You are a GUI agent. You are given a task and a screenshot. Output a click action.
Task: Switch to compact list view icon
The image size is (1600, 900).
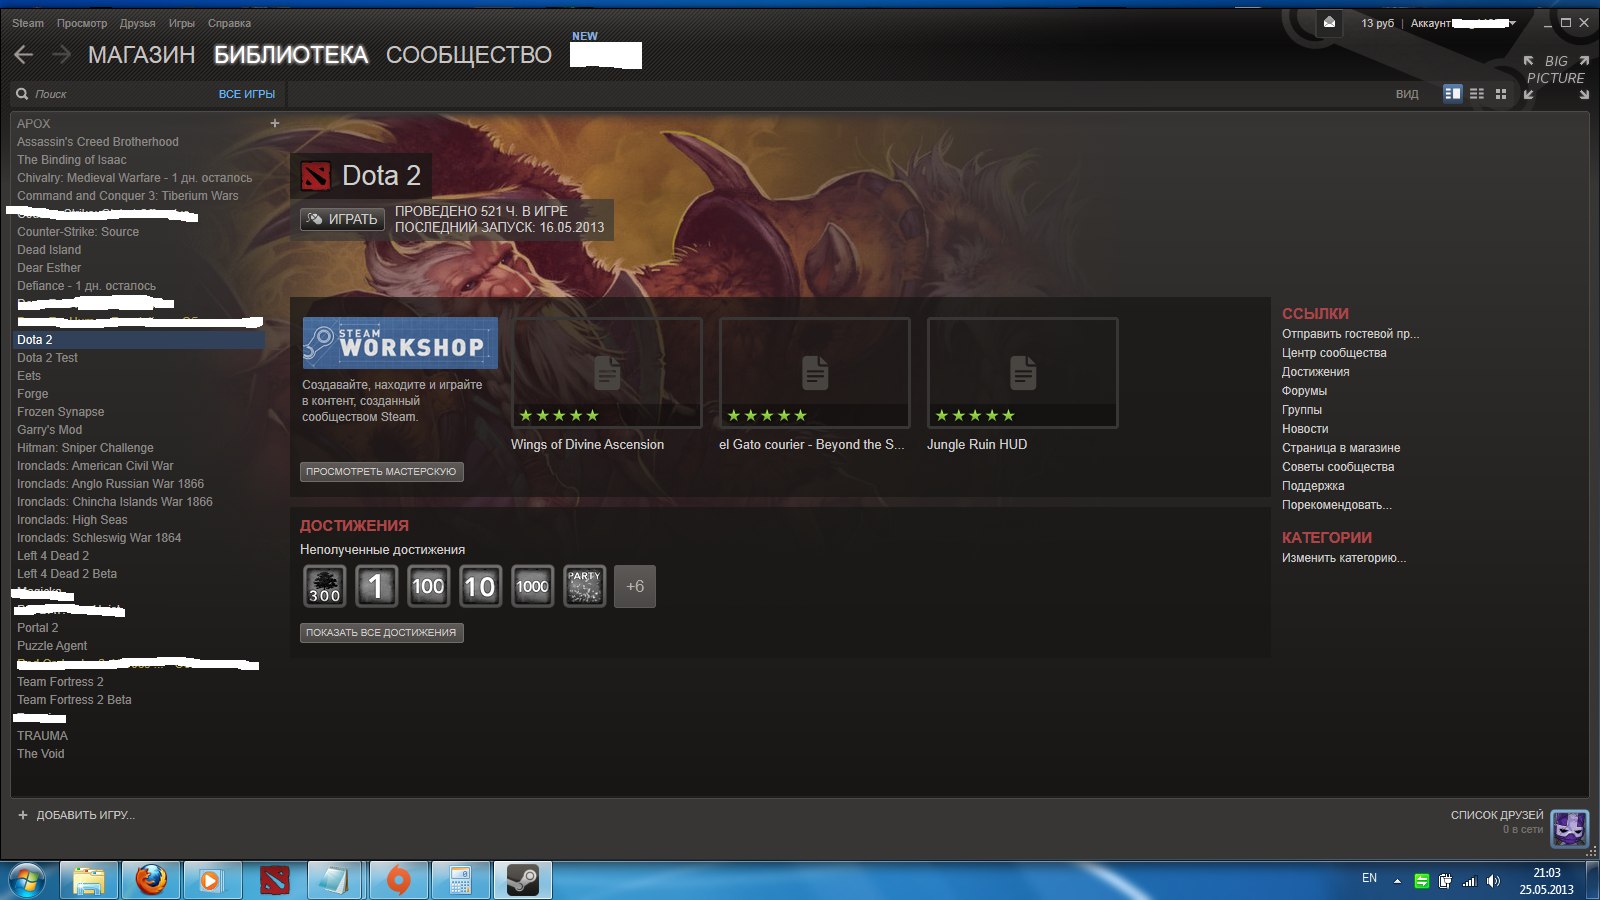(1477, 93)
